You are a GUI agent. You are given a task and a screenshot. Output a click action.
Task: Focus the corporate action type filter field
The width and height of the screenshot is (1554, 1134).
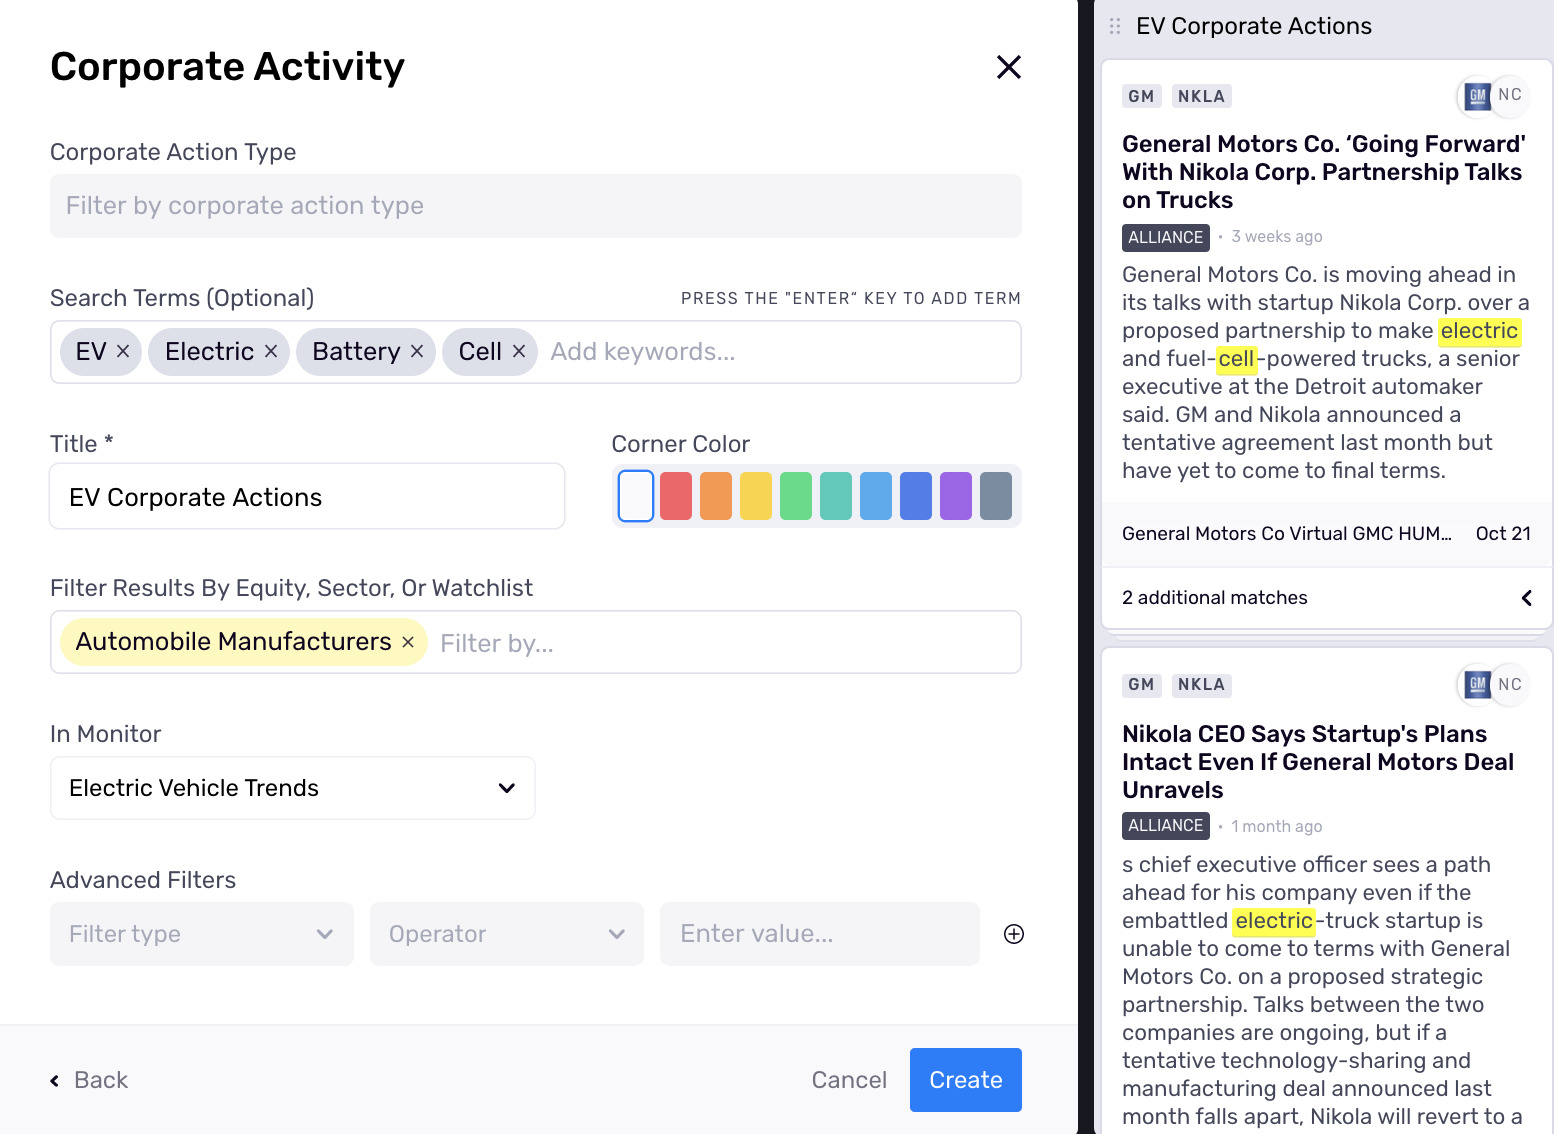pyautogui.click(x=536, y=206)
